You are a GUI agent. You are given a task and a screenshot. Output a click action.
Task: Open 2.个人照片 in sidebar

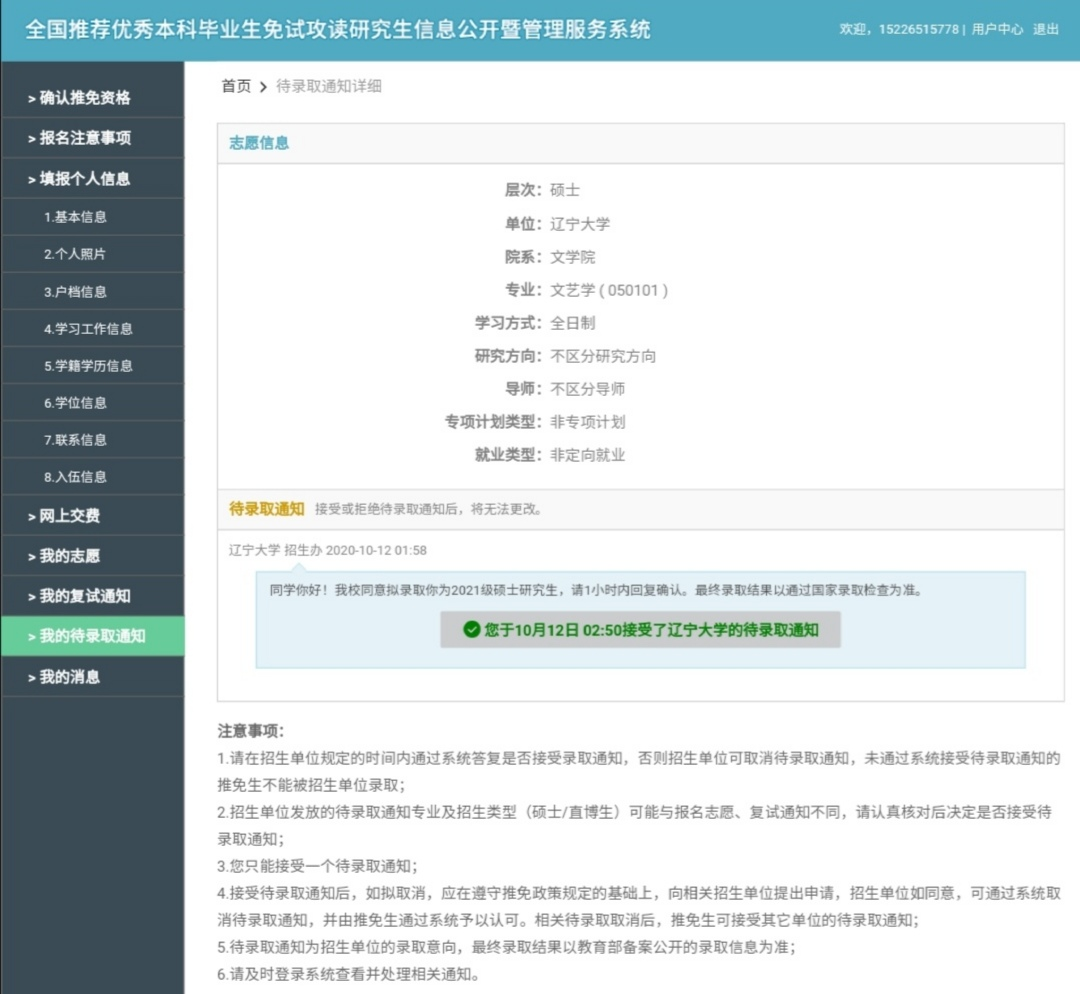pyautogui.click(x=75, y=254)
